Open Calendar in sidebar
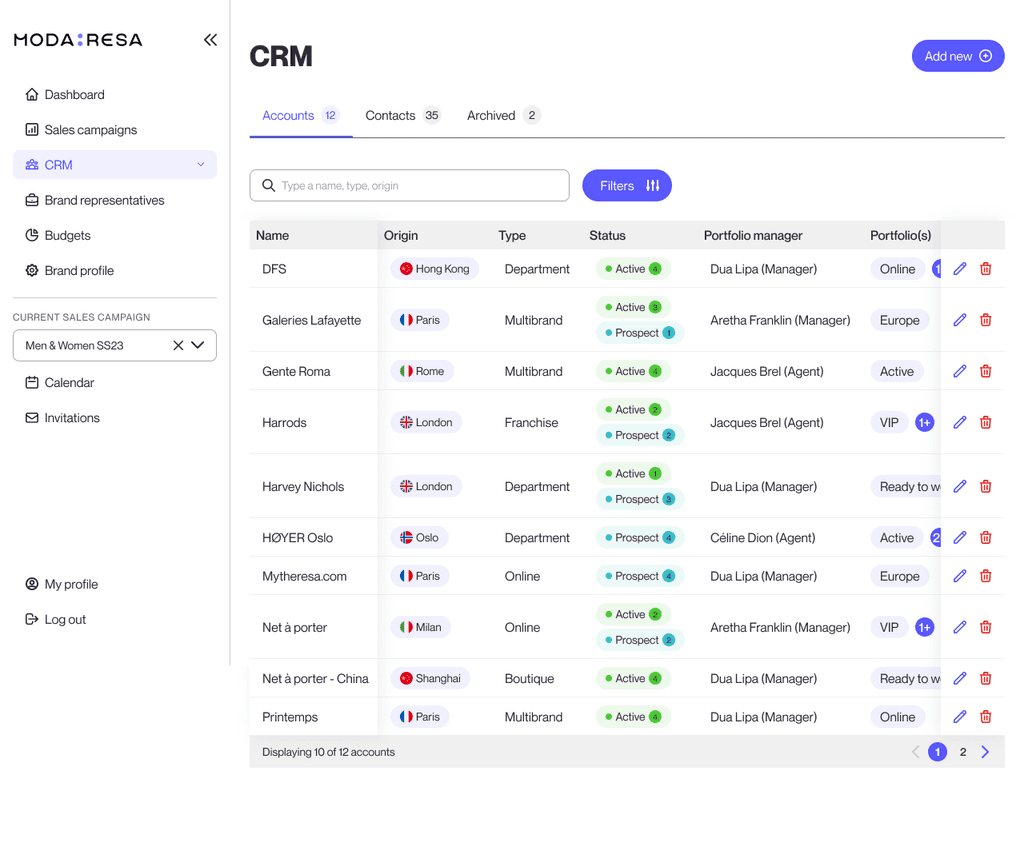1024x858 pixels. coord(59,383)
